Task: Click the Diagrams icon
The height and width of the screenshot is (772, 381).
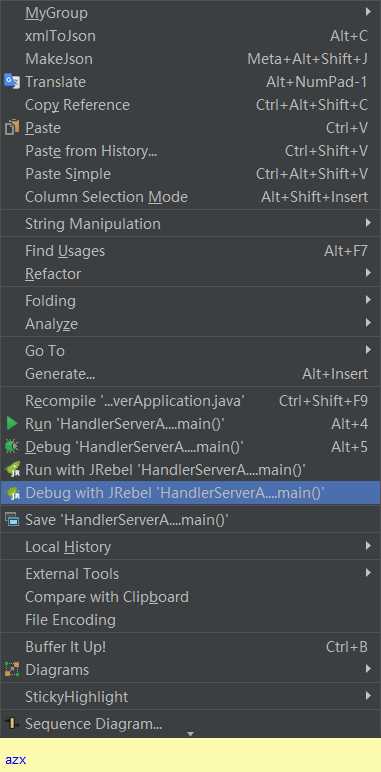Action: [x=12, y=670]
